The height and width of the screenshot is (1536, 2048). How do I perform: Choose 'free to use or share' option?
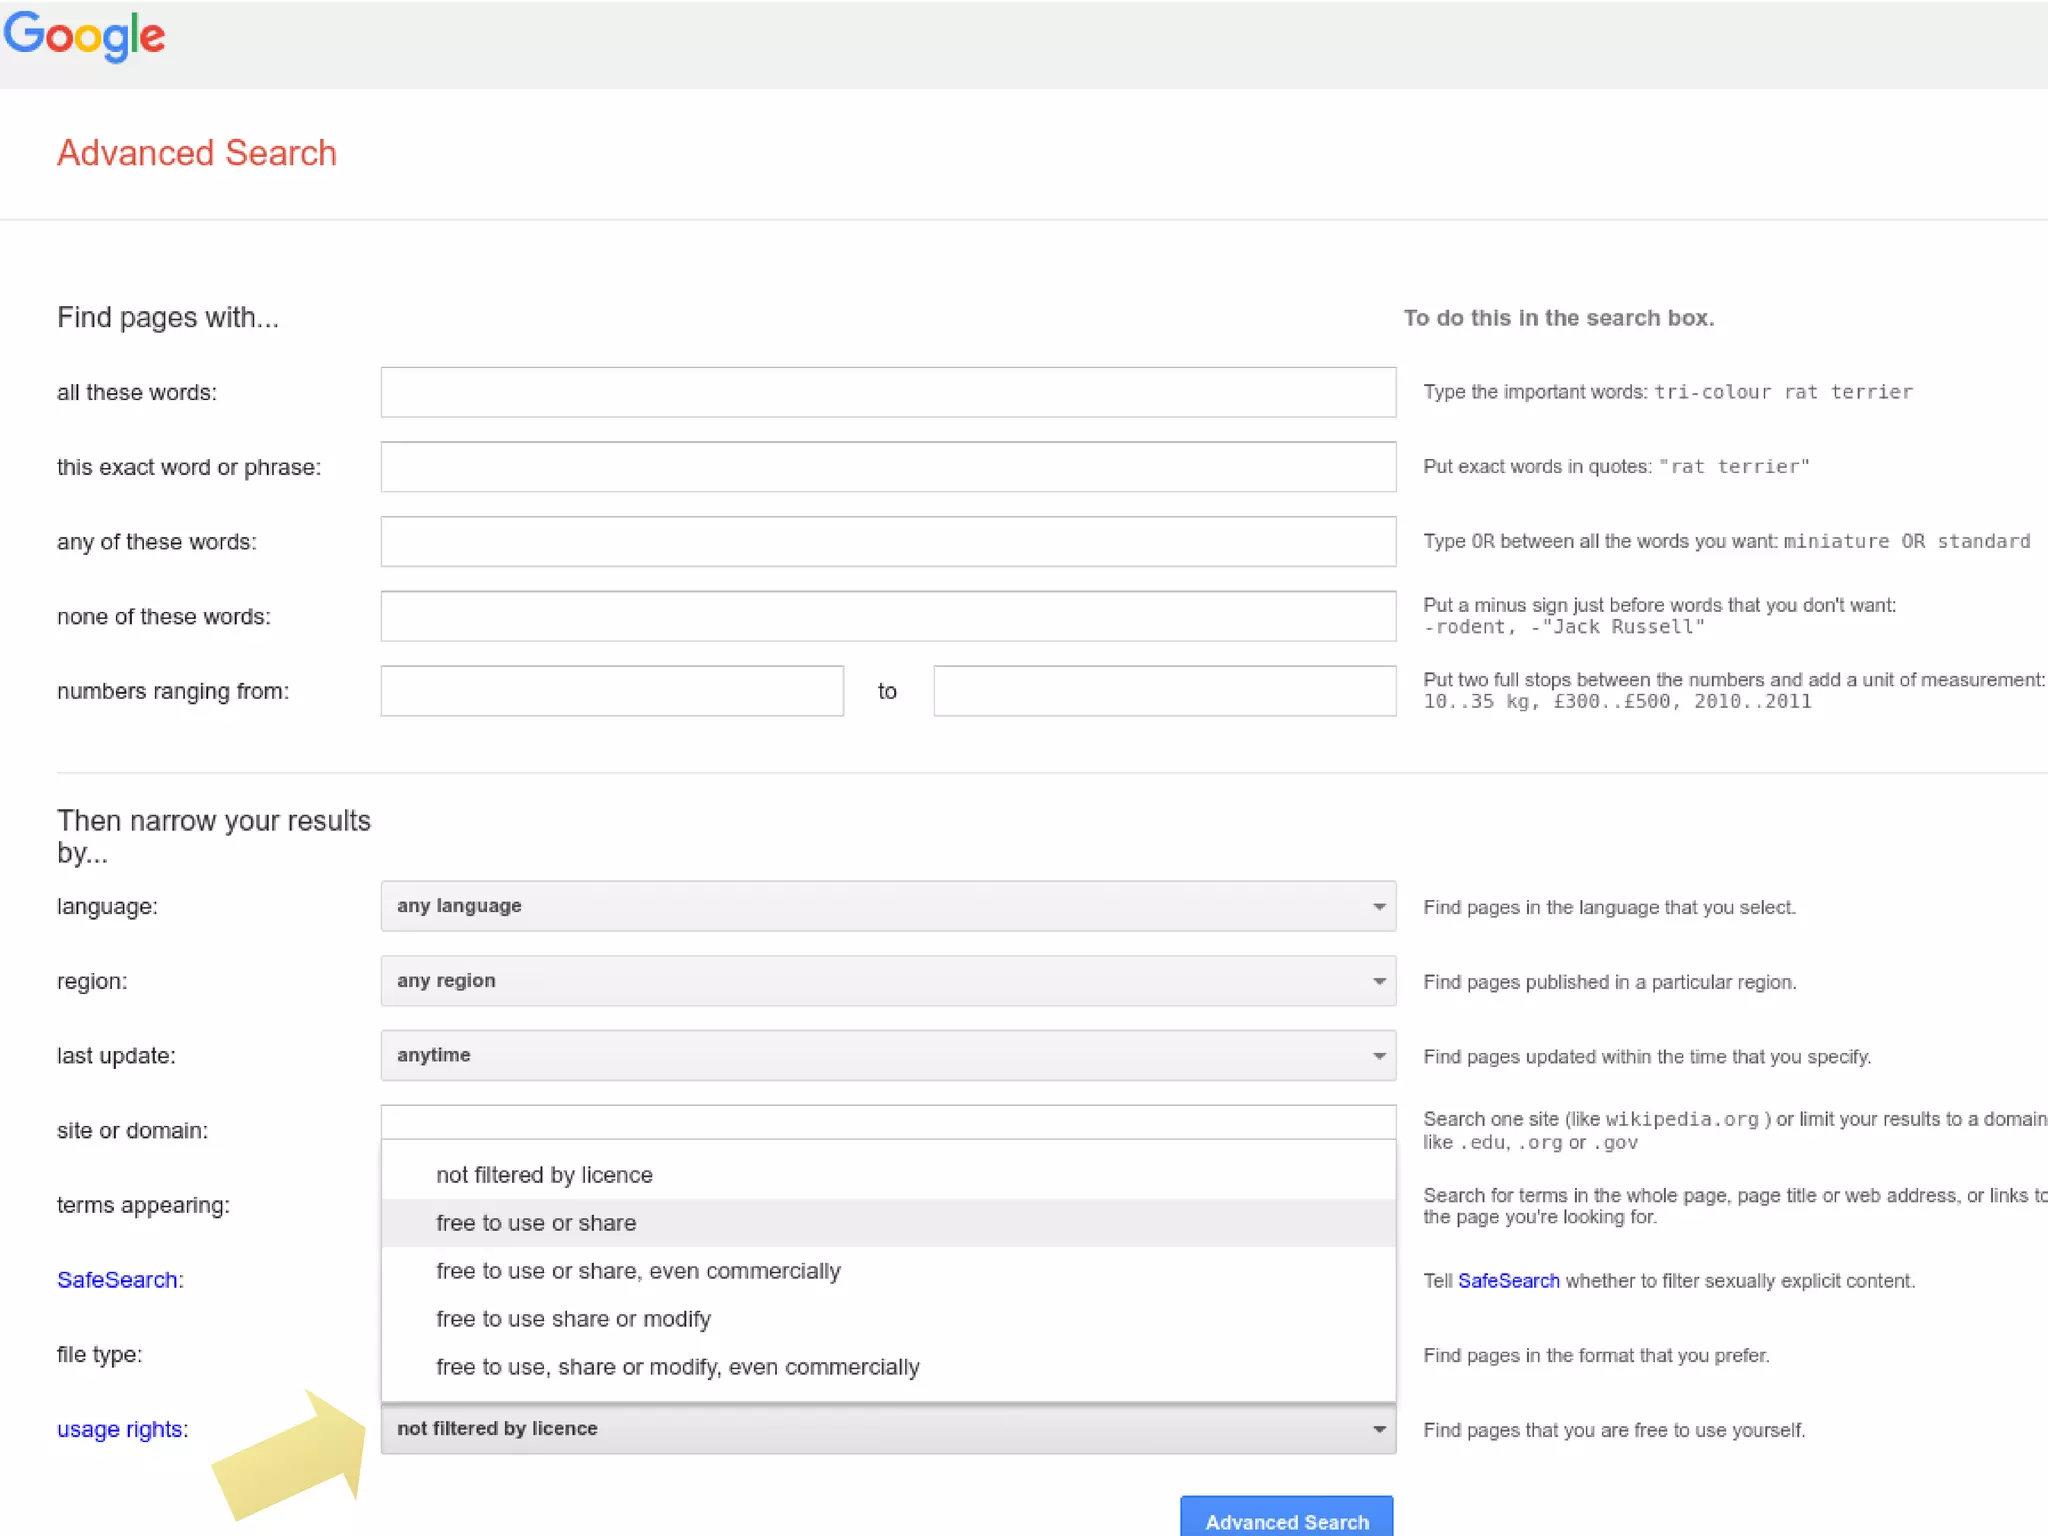pyautogui.click(x=536, y=1223)
